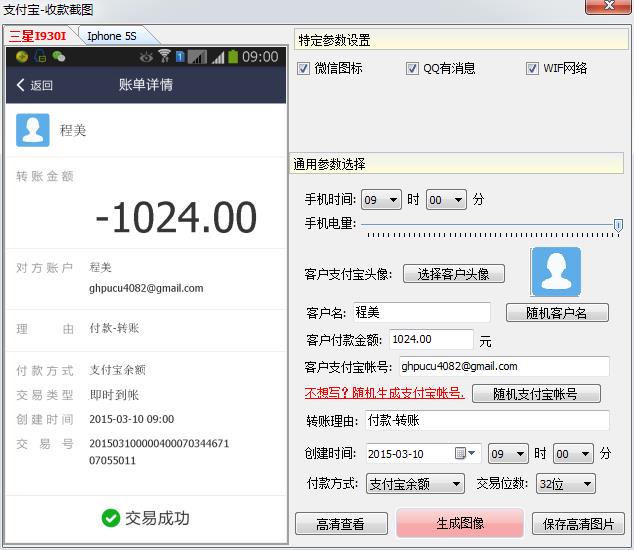Click the customer Alipay avatar thumbnail

pos(556,270)
